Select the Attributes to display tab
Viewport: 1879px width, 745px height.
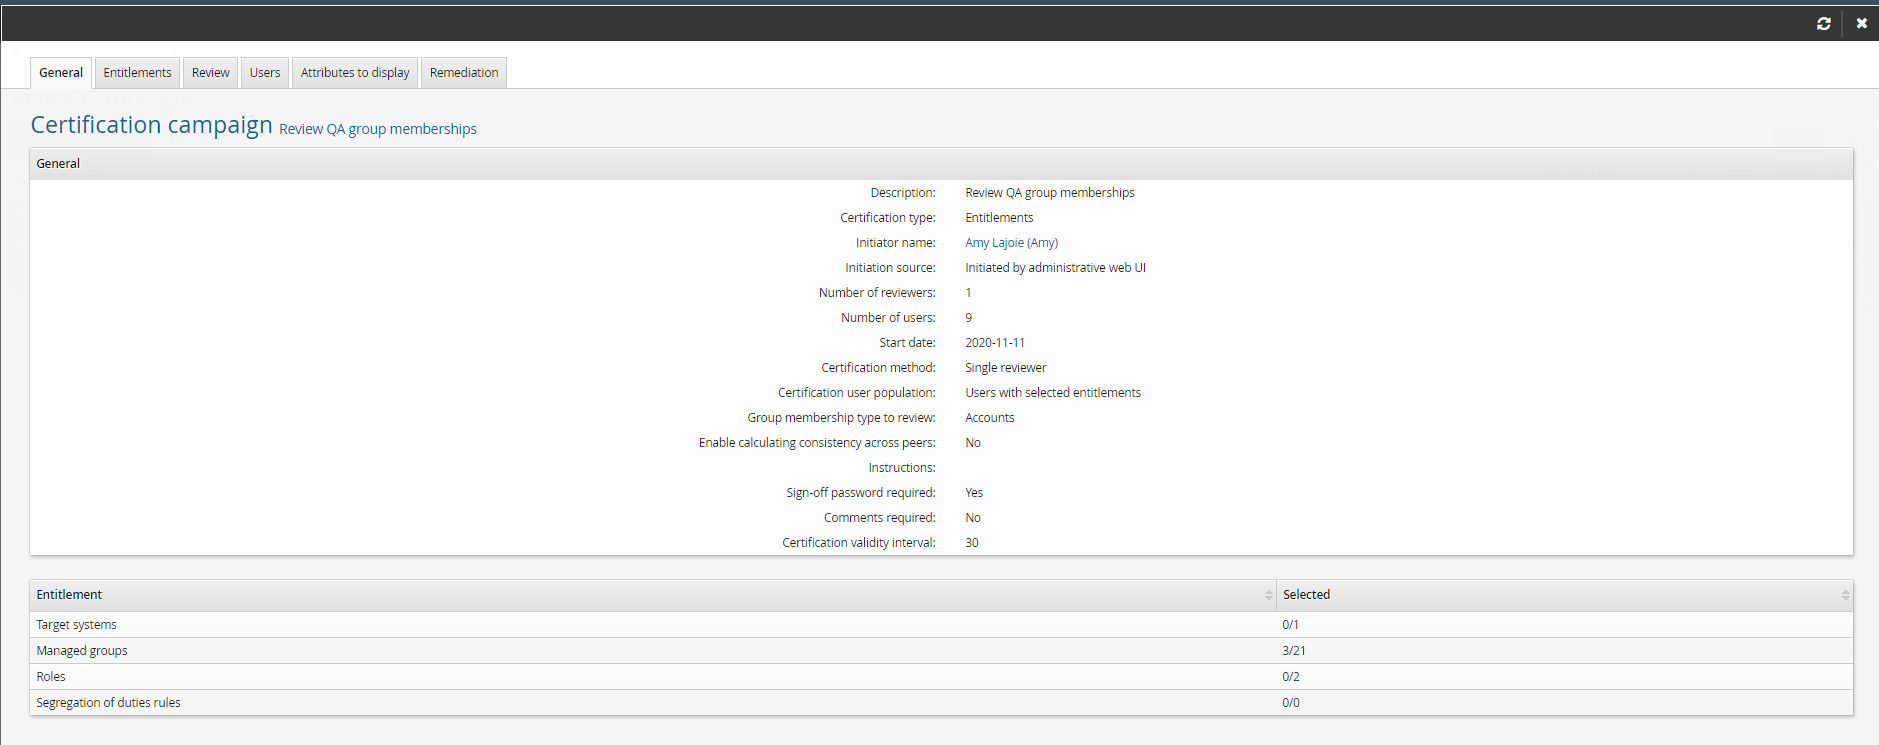(x=355, y=73)
